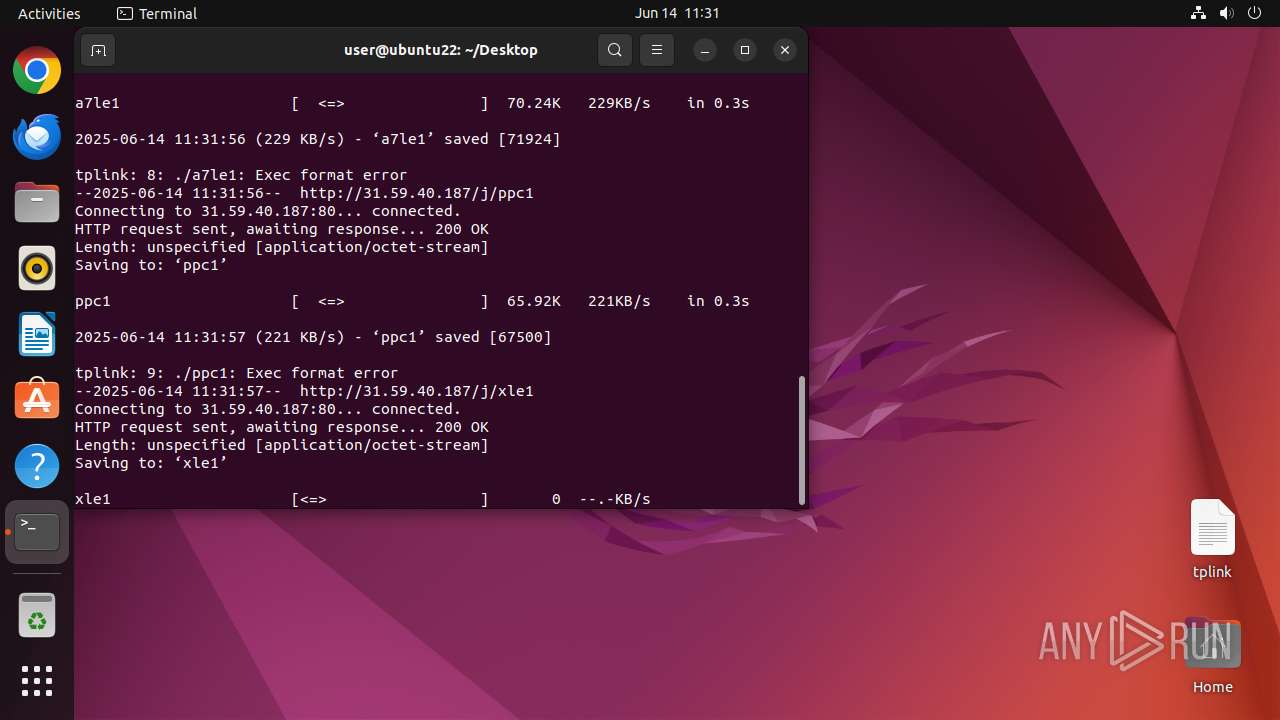Open the Help application
This screenshot has height=720, width=1280.
[37, 466]
